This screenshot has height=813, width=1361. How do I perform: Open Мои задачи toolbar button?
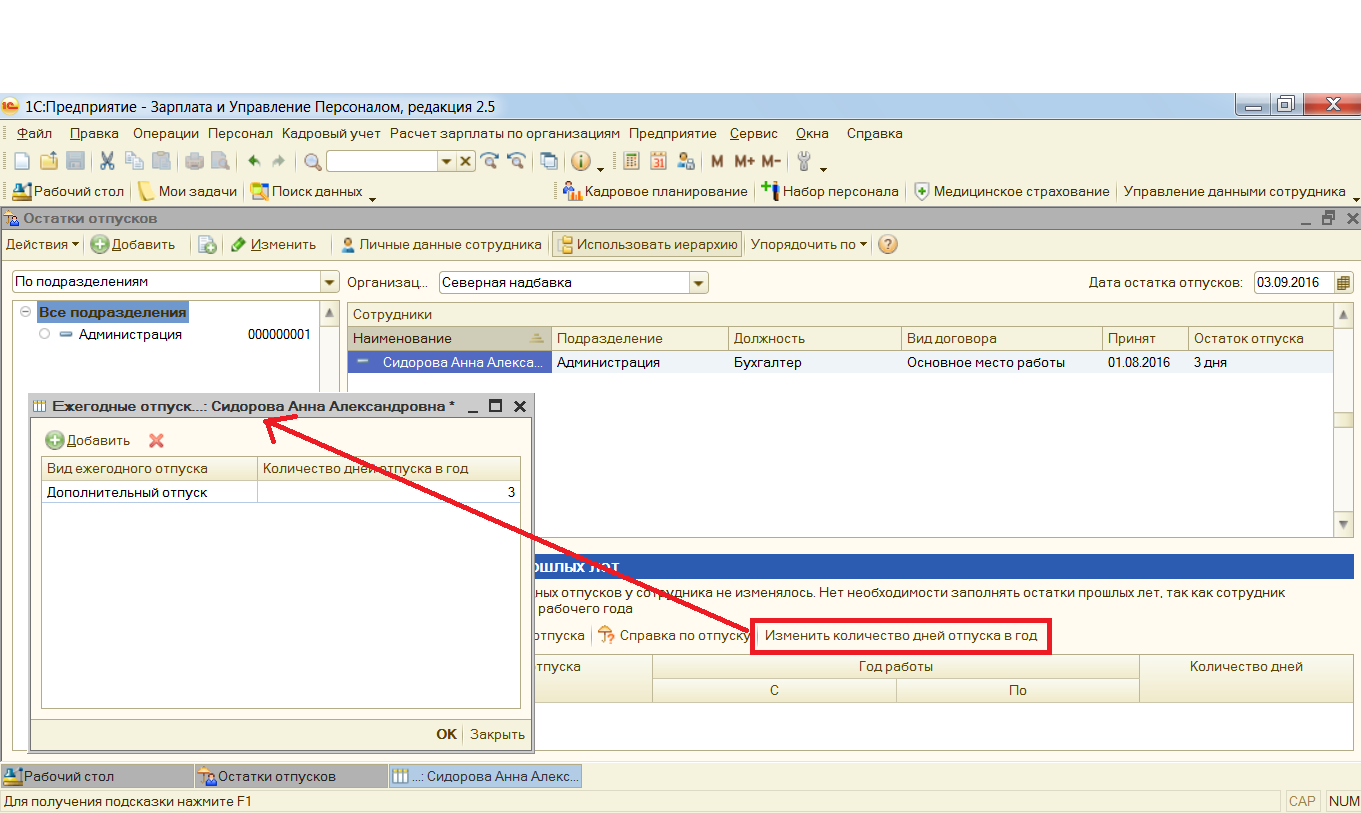point(188,191)
